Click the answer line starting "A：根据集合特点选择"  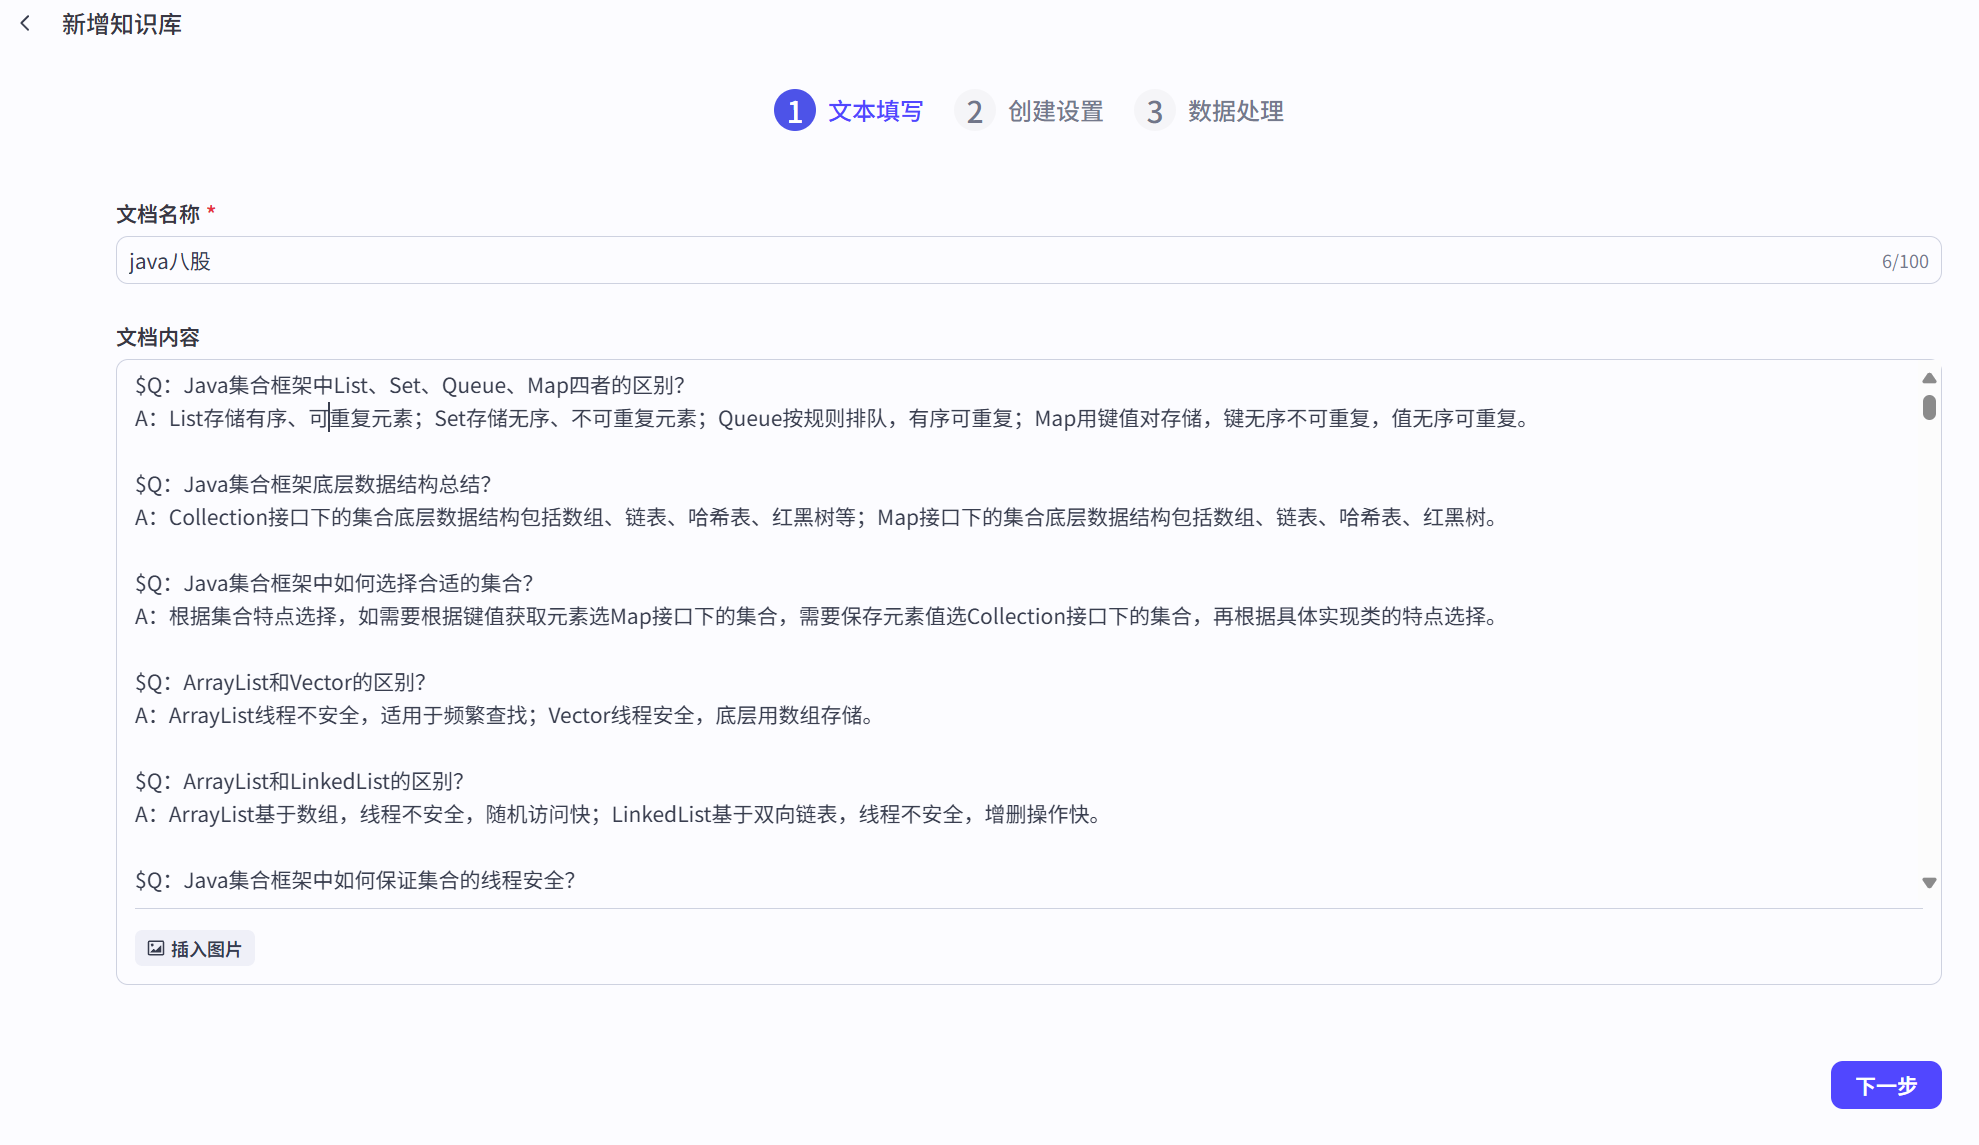pos(816,616)
